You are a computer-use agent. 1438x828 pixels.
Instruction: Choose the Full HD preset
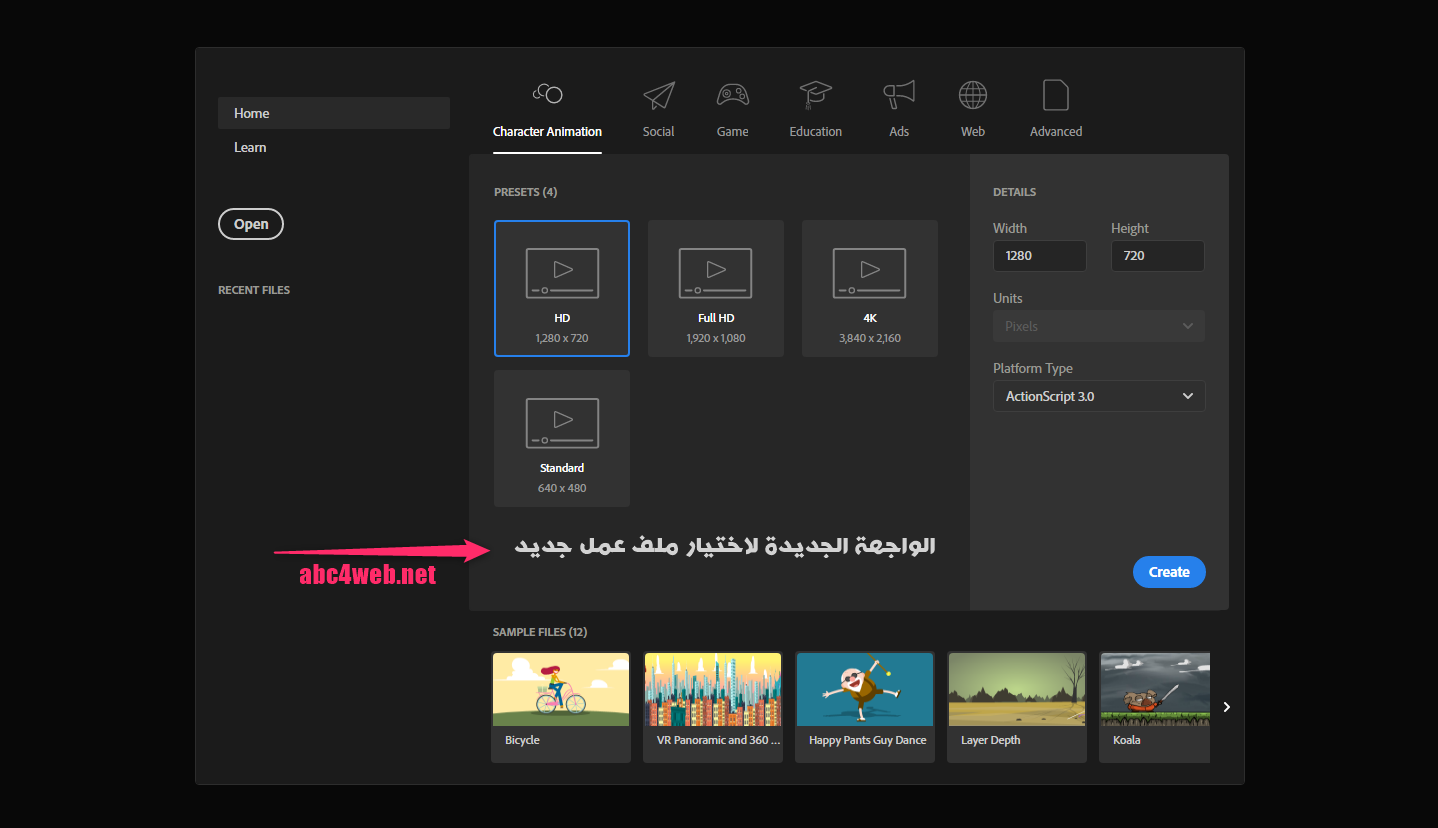716,288
